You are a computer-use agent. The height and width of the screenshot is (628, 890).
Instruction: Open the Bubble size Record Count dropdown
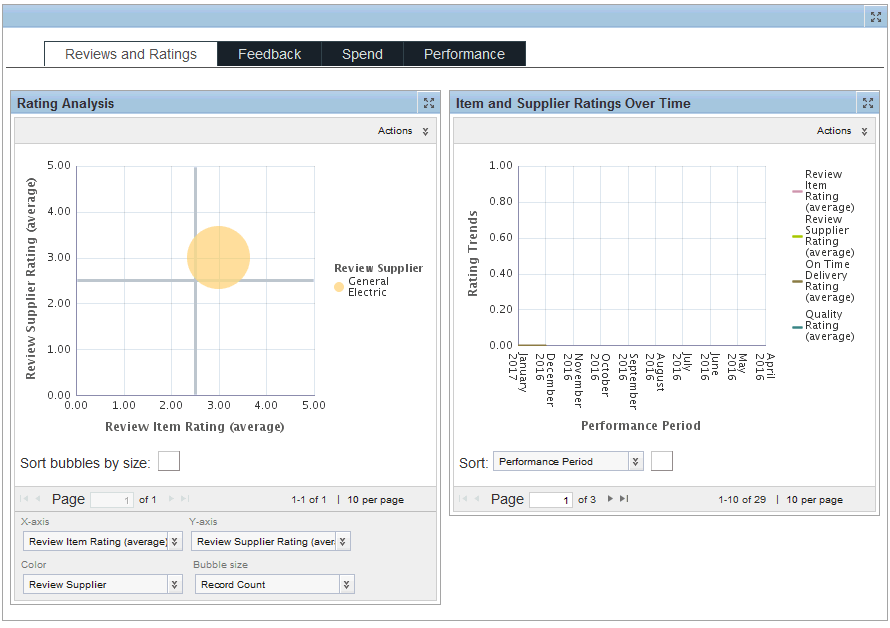tap(275, 584)
